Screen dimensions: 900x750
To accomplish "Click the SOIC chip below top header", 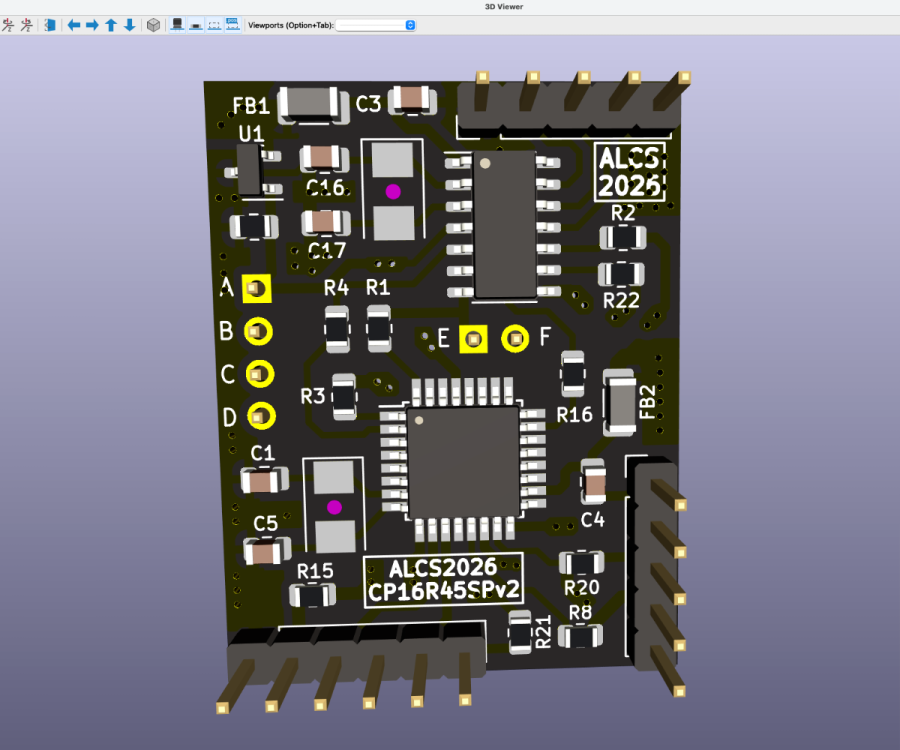I will pos(504,224).
